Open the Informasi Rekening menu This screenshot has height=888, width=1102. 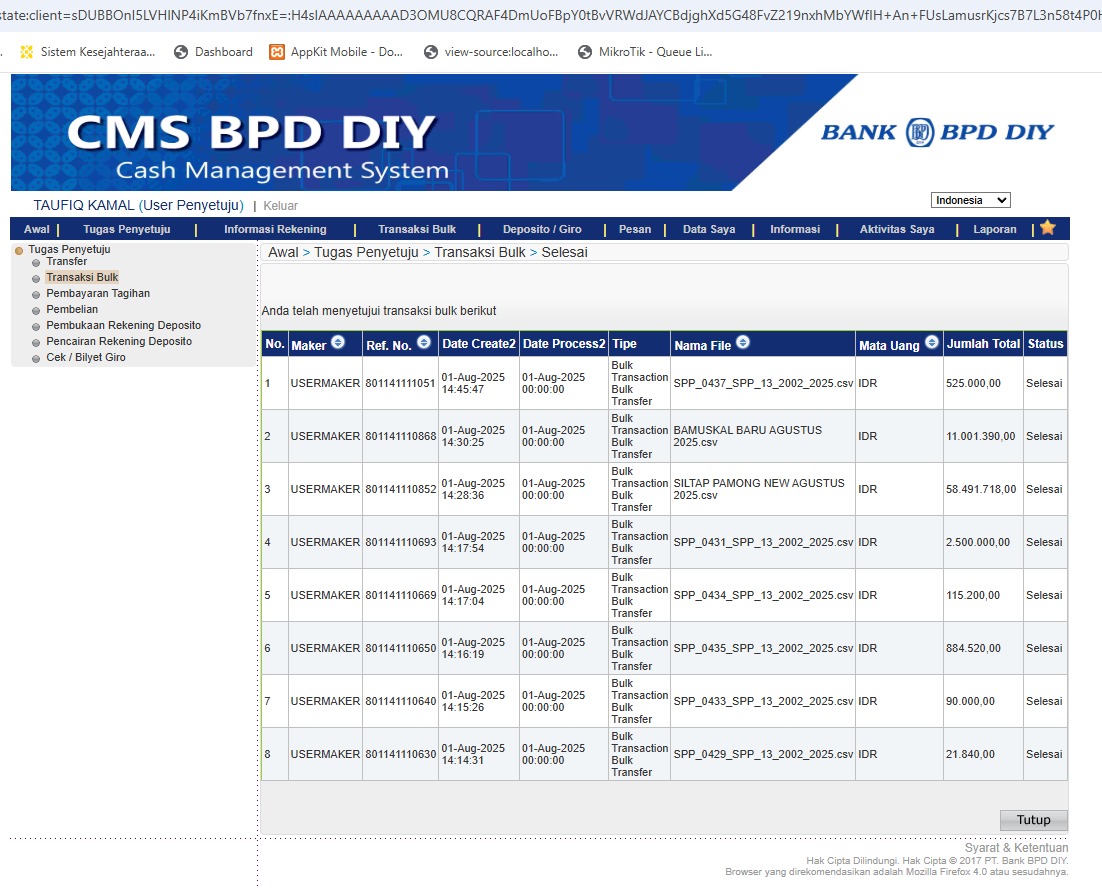point(275,229)
